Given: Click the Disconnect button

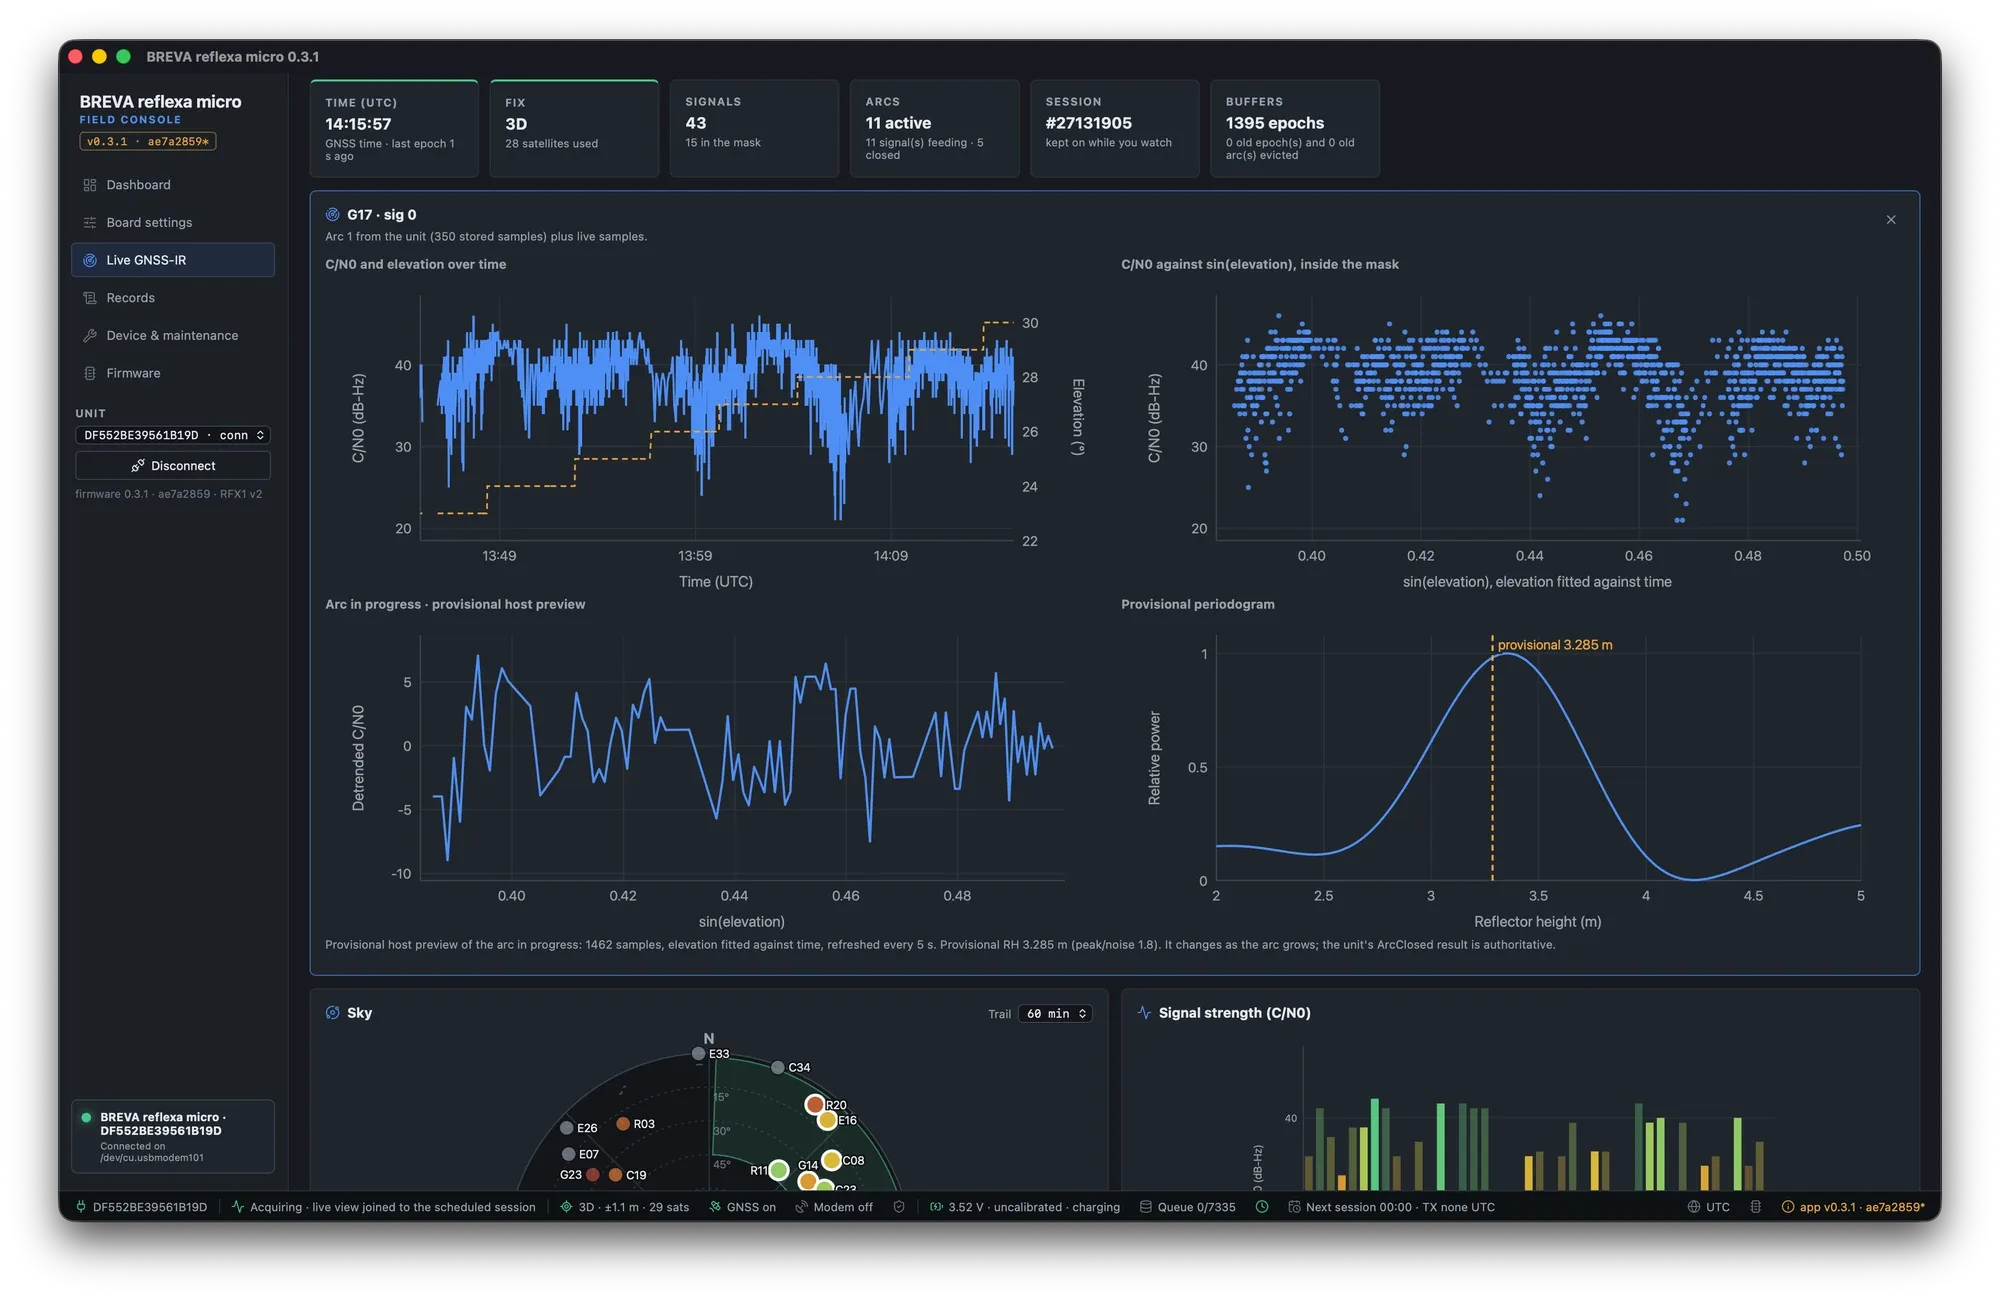Looking at the screenshot, I should [x=173, y=466].
